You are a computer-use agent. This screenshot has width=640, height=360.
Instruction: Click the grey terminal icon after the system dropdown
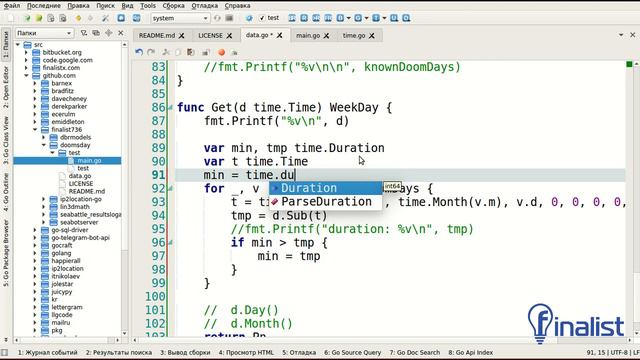coord(229,18)
